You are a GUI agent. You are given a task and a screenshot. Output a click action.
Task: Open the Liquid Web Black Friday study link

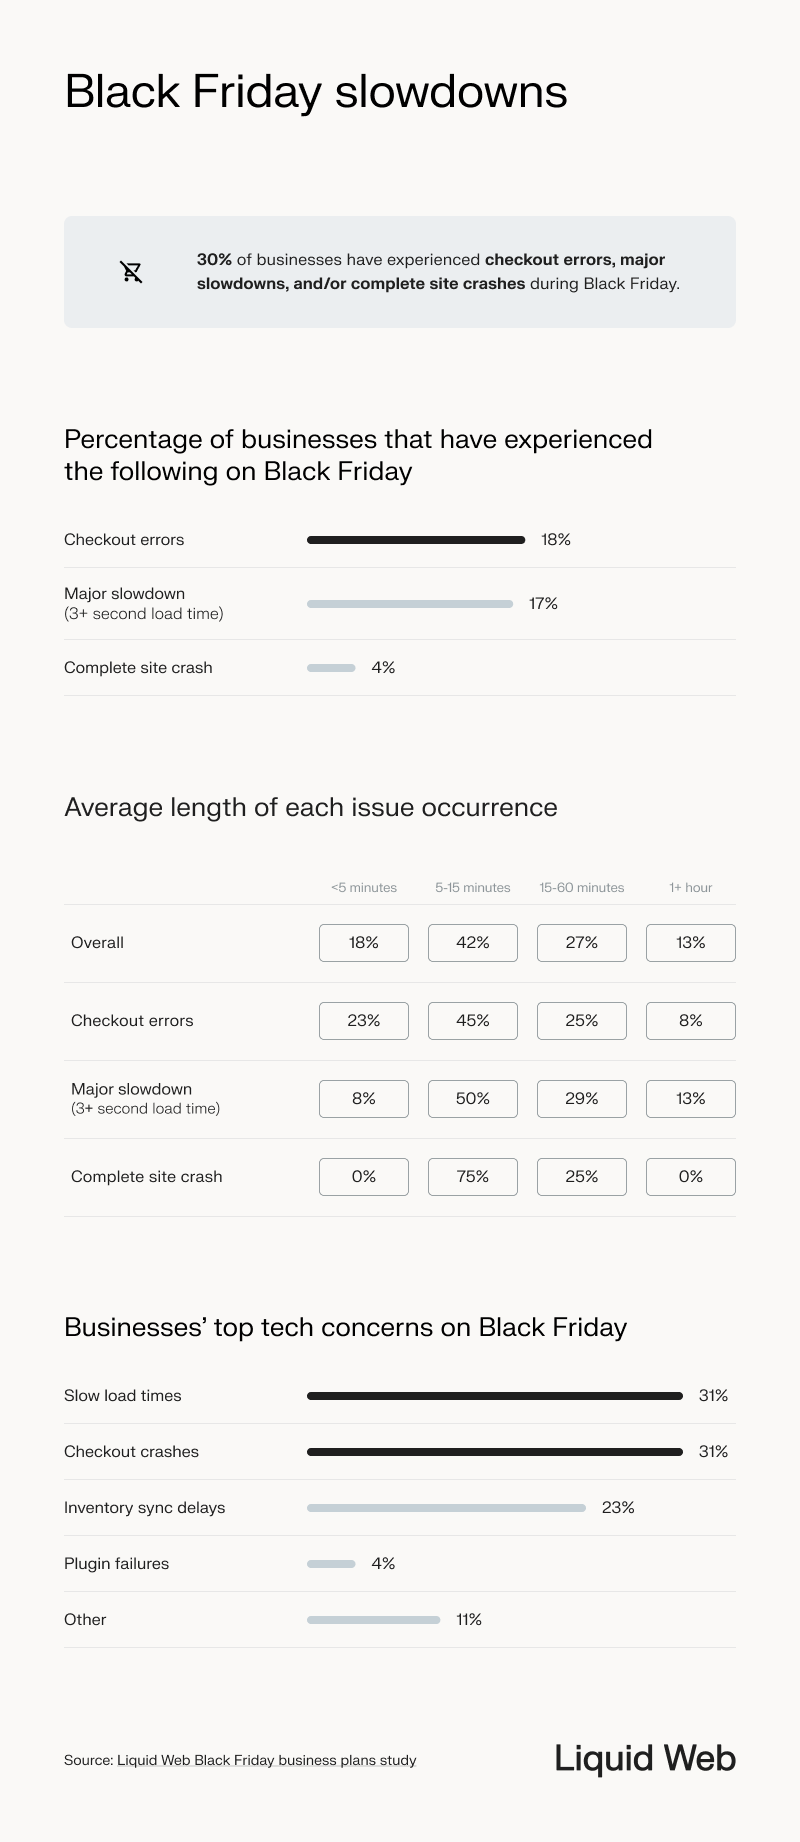[266, 1760]
